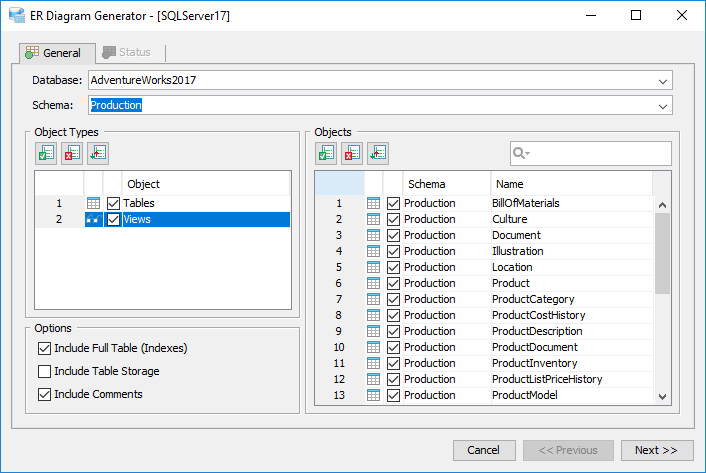The image size is (706, 473).
Task: Uncheck the ProductCategory table checkbox
Action: click(393, 299)
